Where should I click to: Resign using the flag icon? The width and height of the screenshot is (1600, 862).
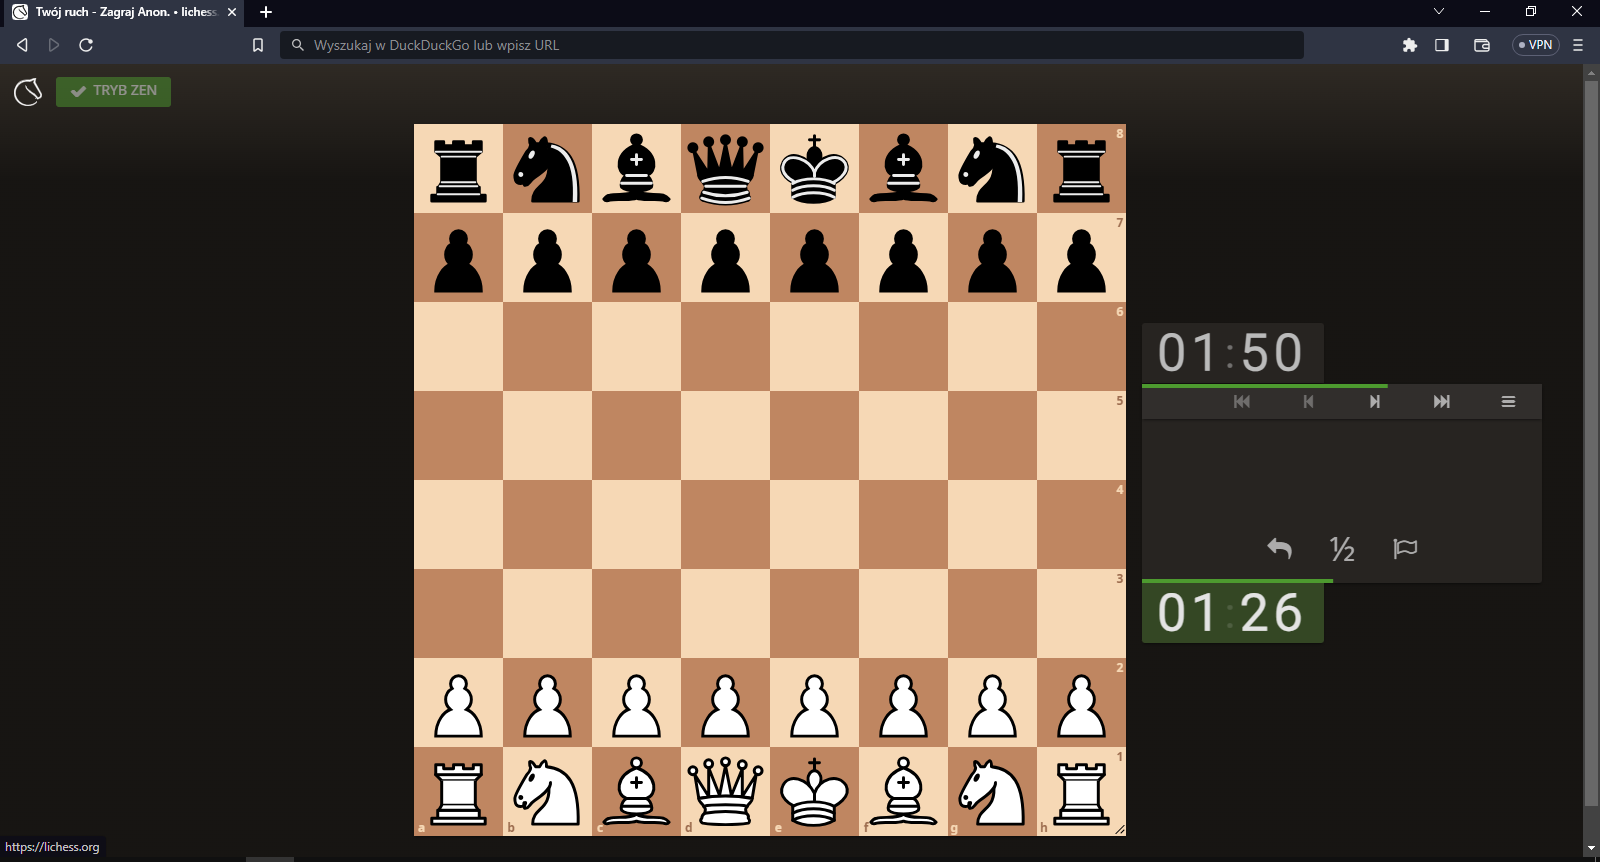pyautogui.click(x=1405, y=548)
